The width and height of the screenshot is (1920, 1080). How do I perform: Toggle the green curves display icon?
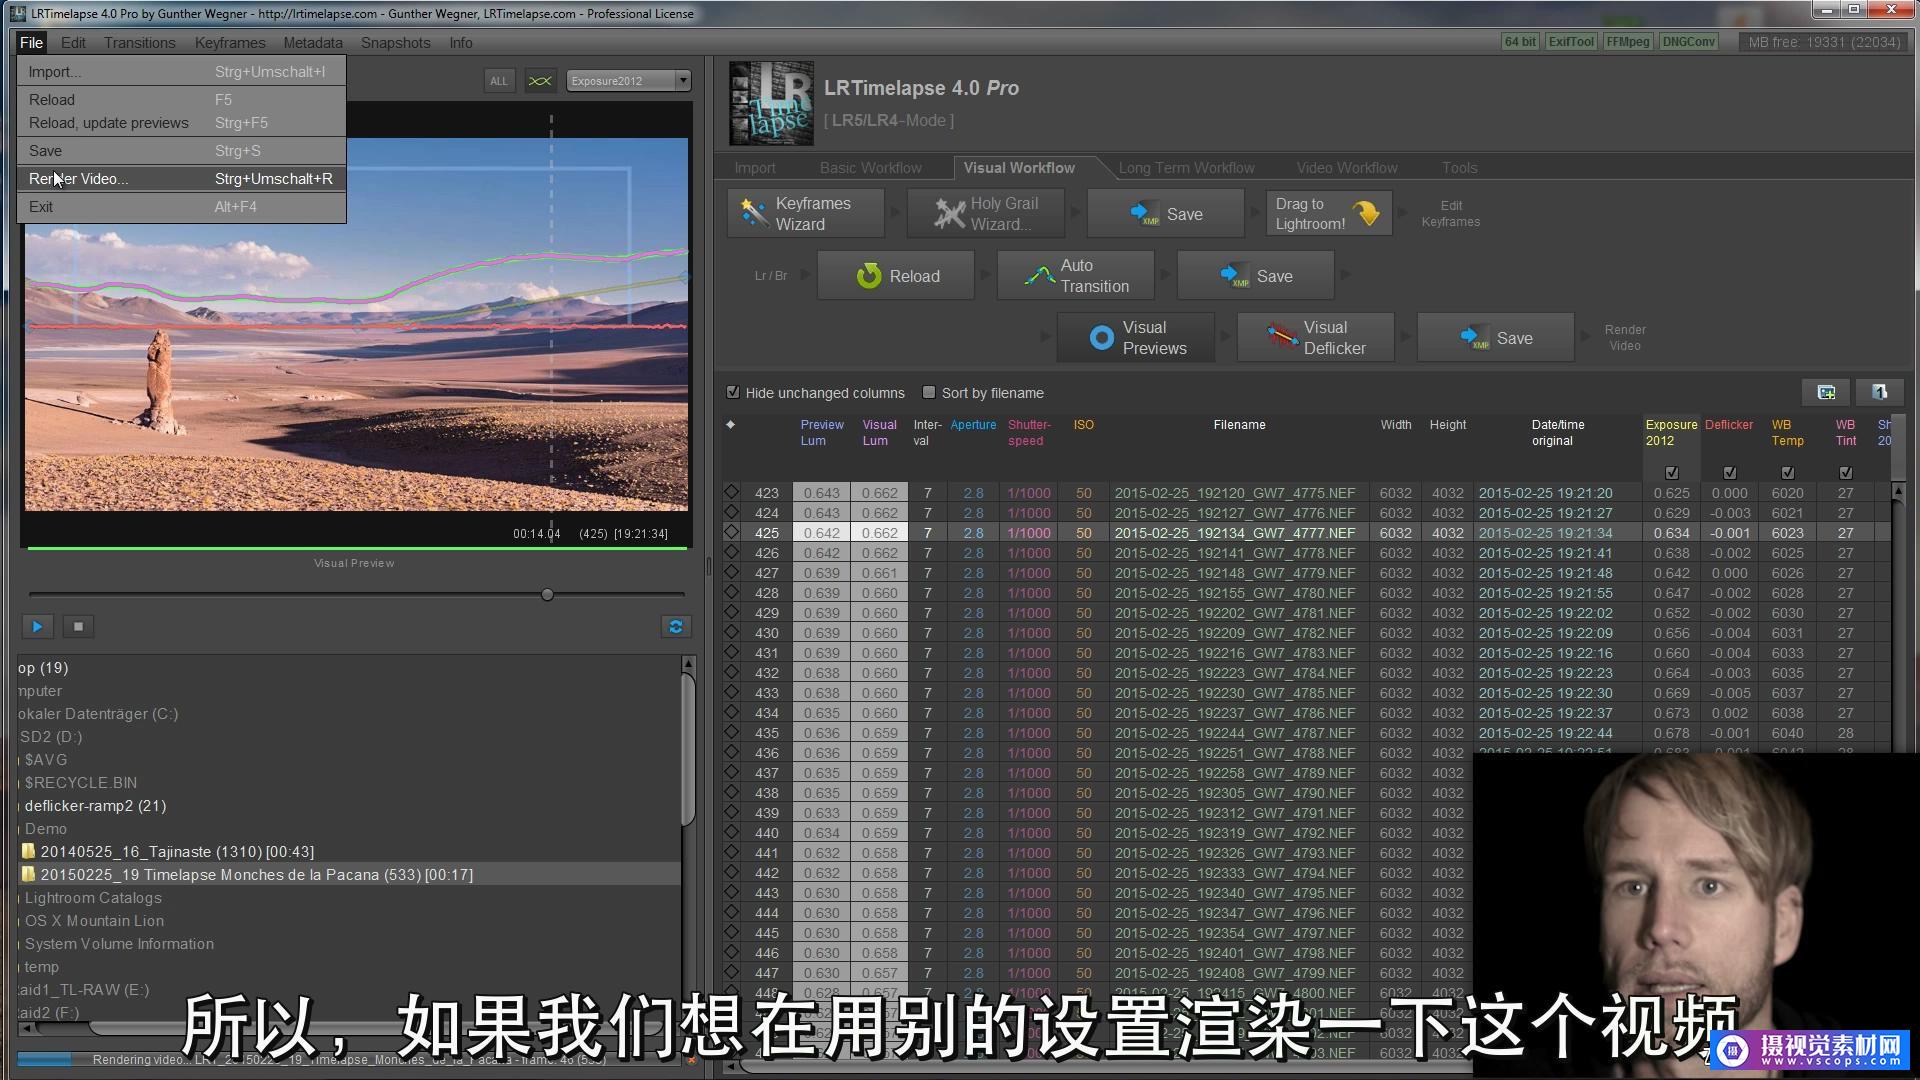click(540, 81)
